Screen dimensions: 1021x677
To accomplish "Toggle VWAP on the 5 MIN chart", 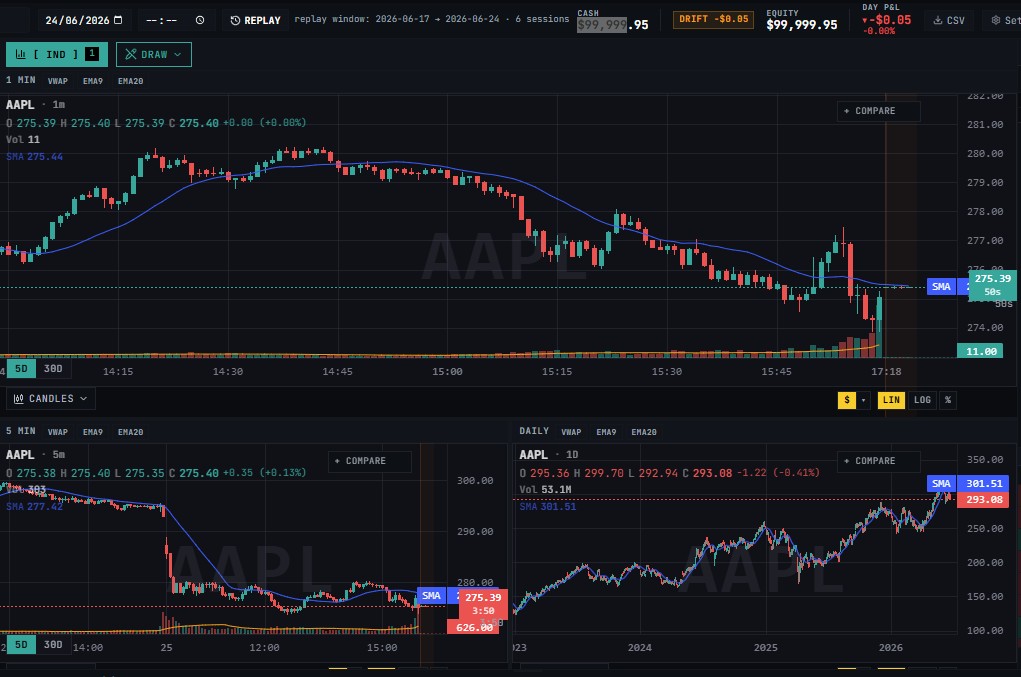I will (57, 432).
